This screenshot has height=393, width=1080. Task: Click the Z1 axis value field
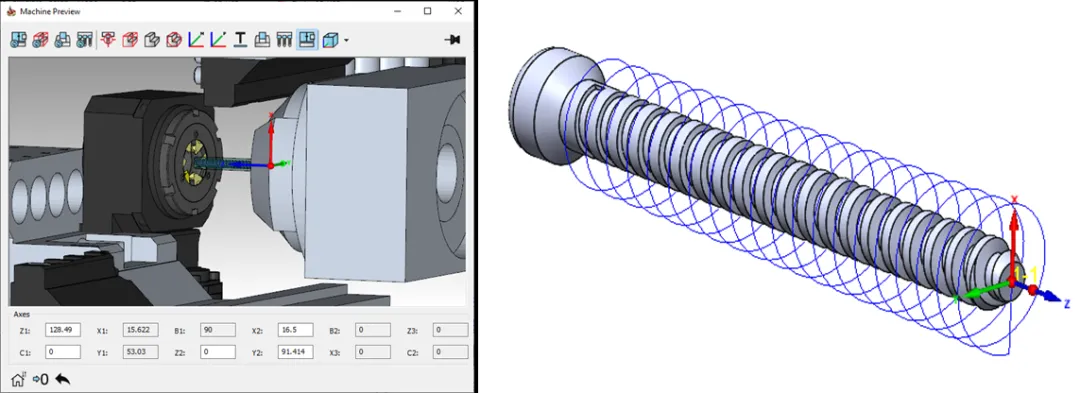tap(63, 330)
